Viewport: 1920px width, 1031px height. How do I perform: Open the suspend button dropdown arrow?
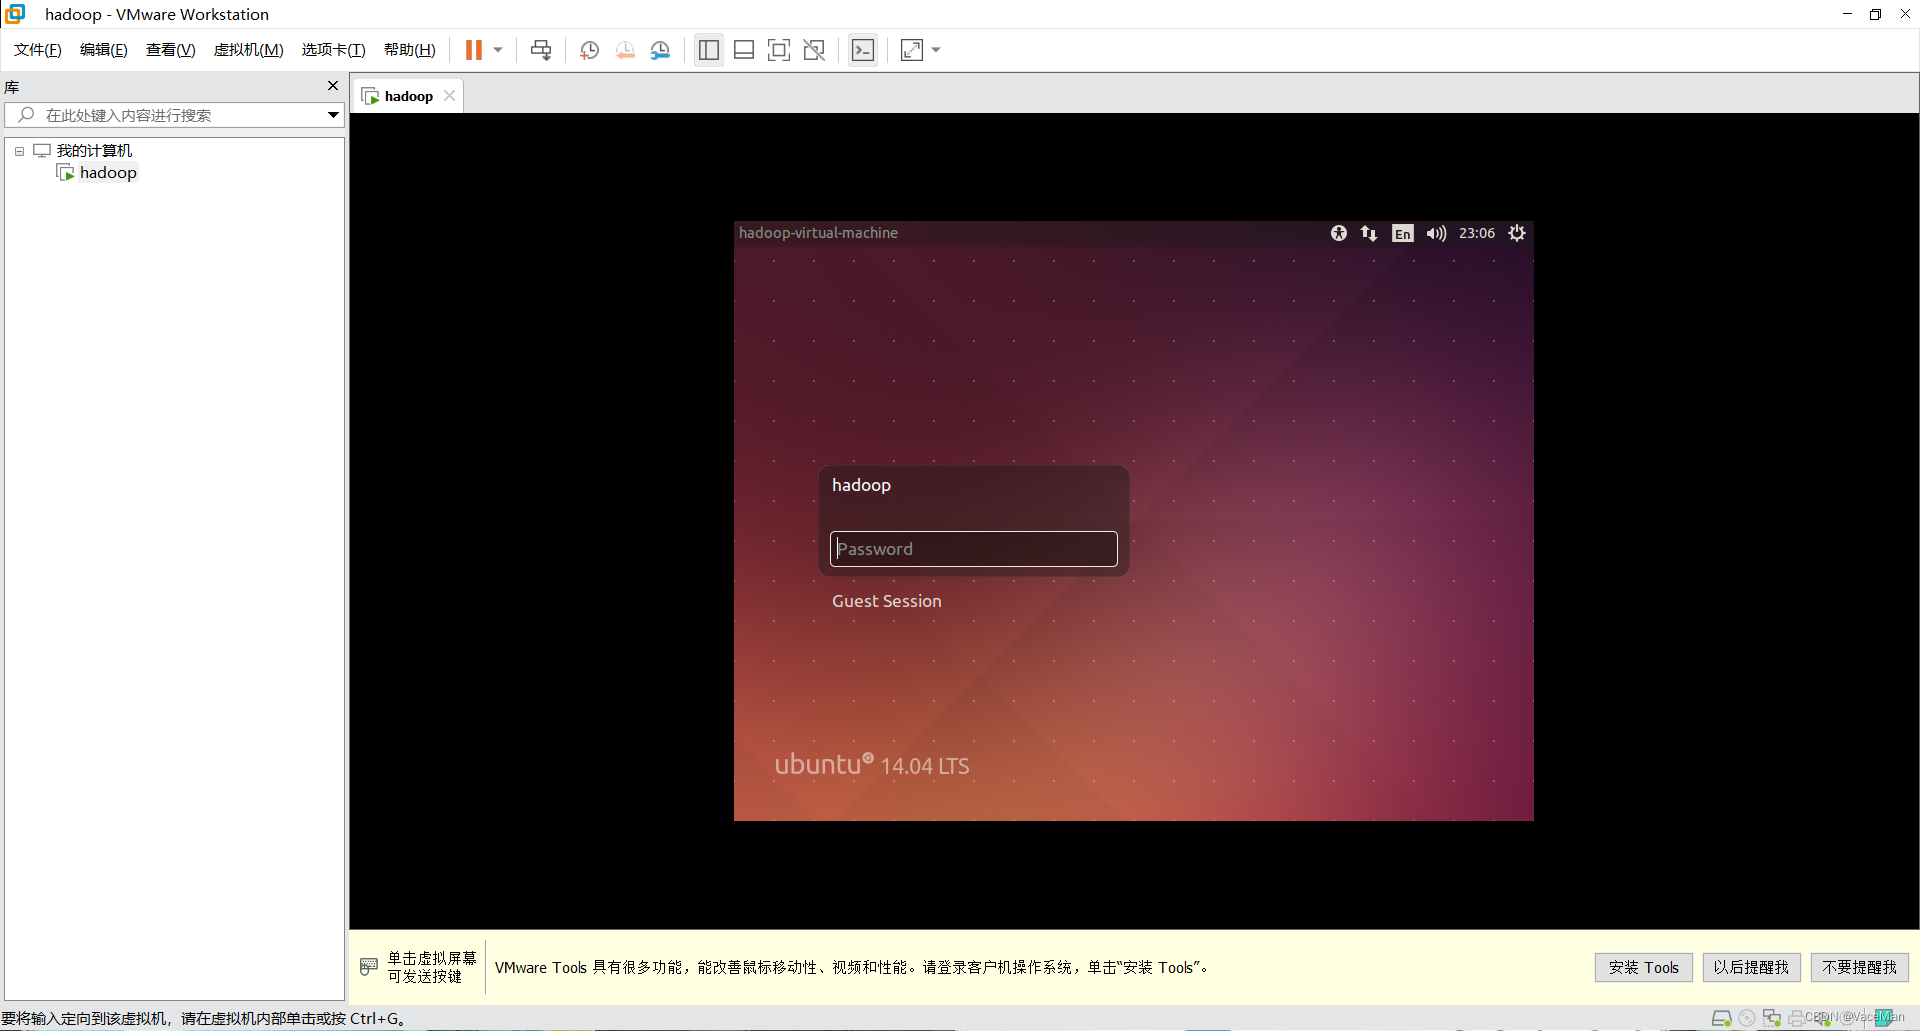[x=497, y=49]
